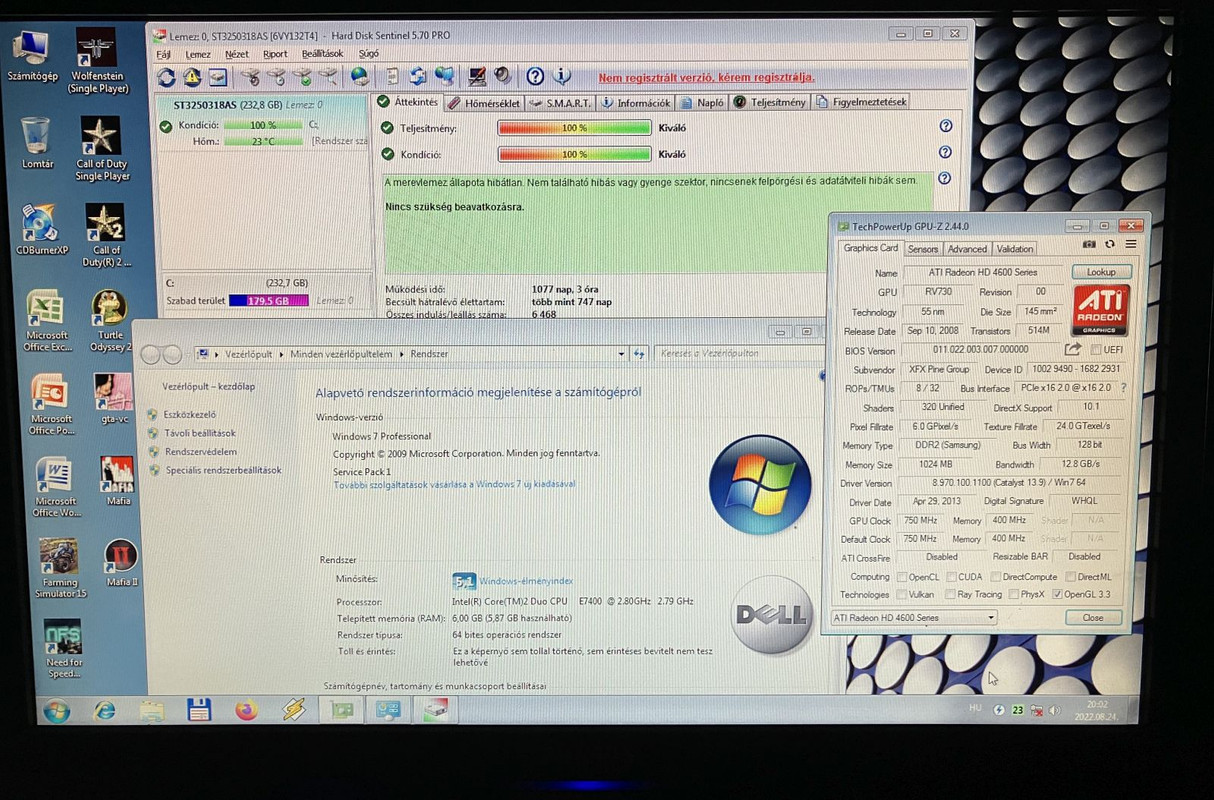The height and width of the screenshot is (800, 1214).
Task: Click the yellow warning icon in Hard Disk Sentinel toolbar
Action: 192,77
